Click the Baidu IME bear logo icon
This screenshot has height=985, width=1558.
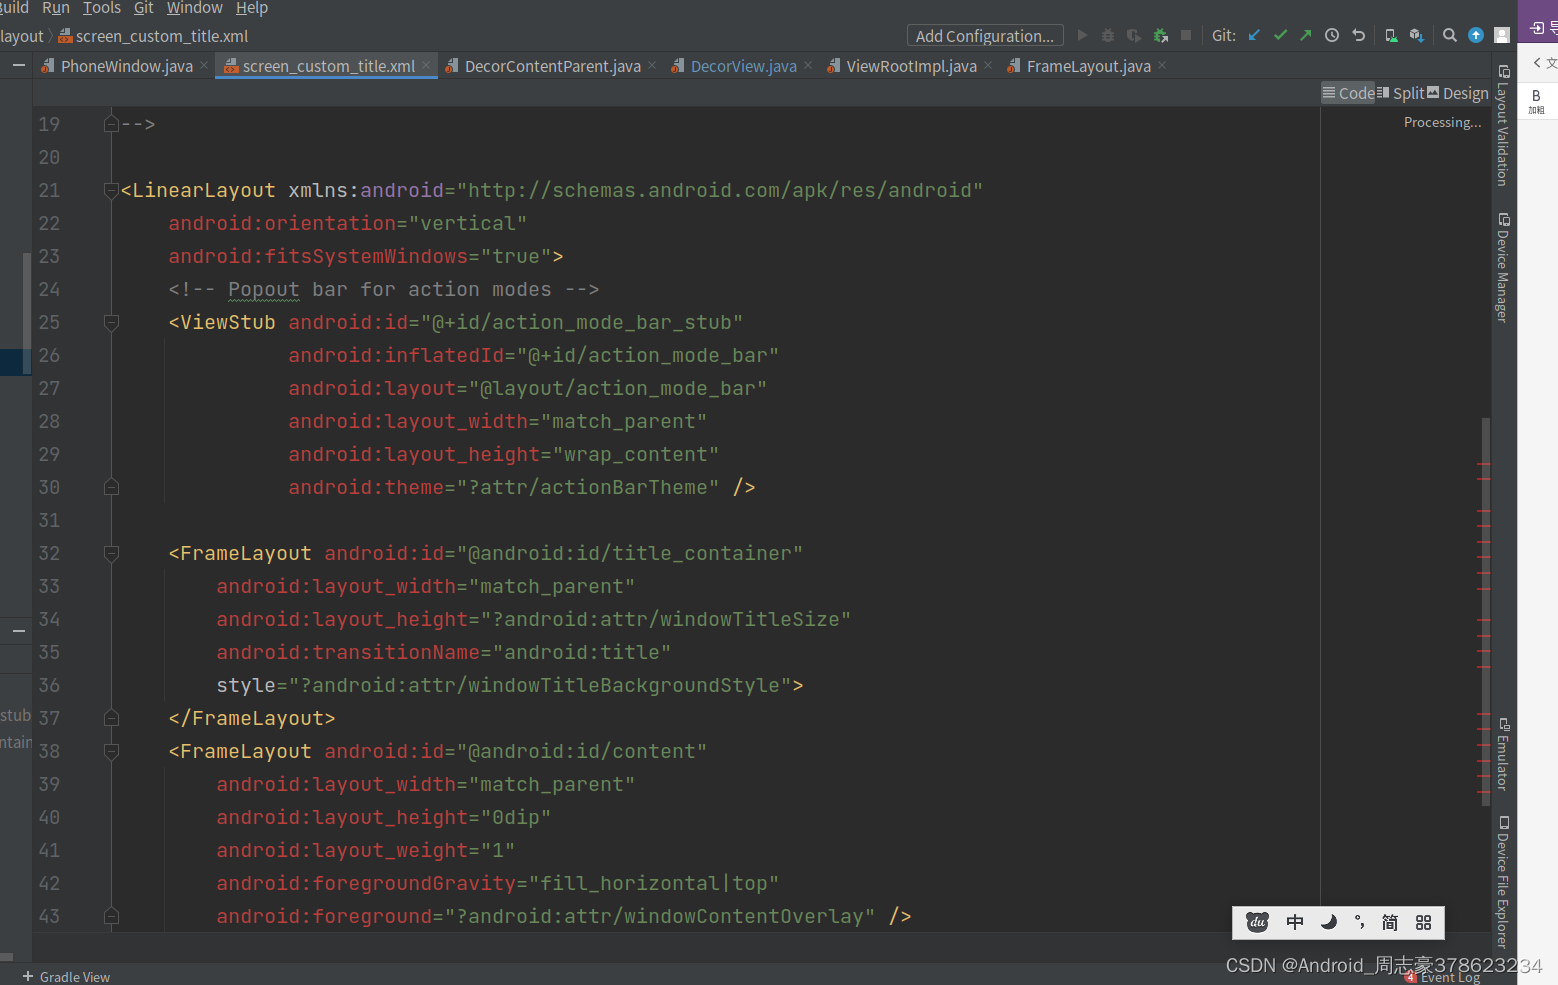1257,922
